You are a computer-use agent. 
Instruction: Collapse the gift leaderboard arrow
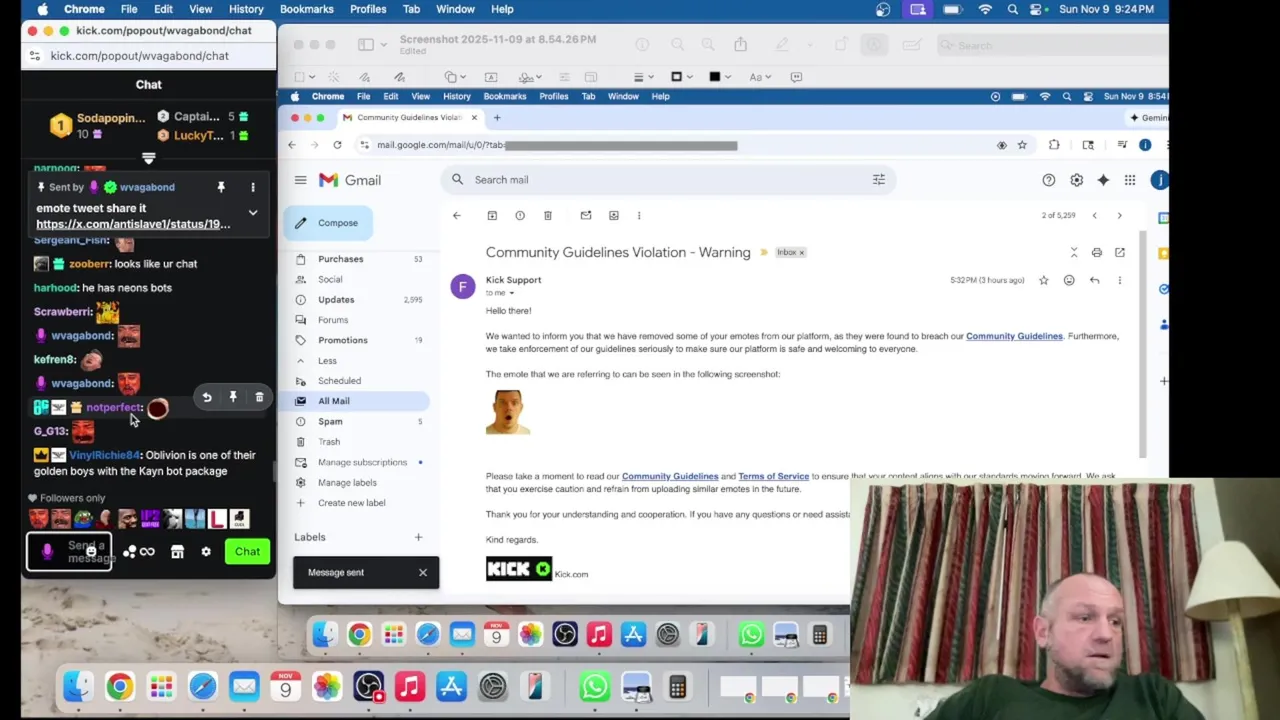tap(148, 158)
